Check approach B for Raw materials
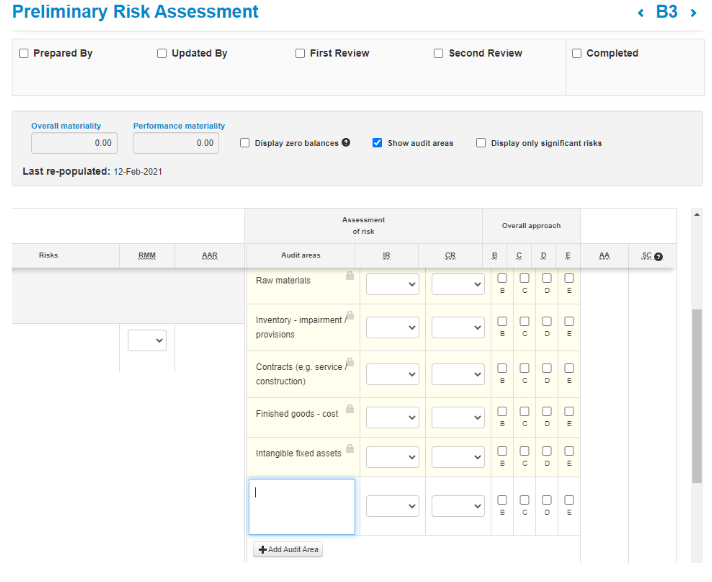Image resolution: width=712 pixels, height=582 pixels. pos(502,278)
